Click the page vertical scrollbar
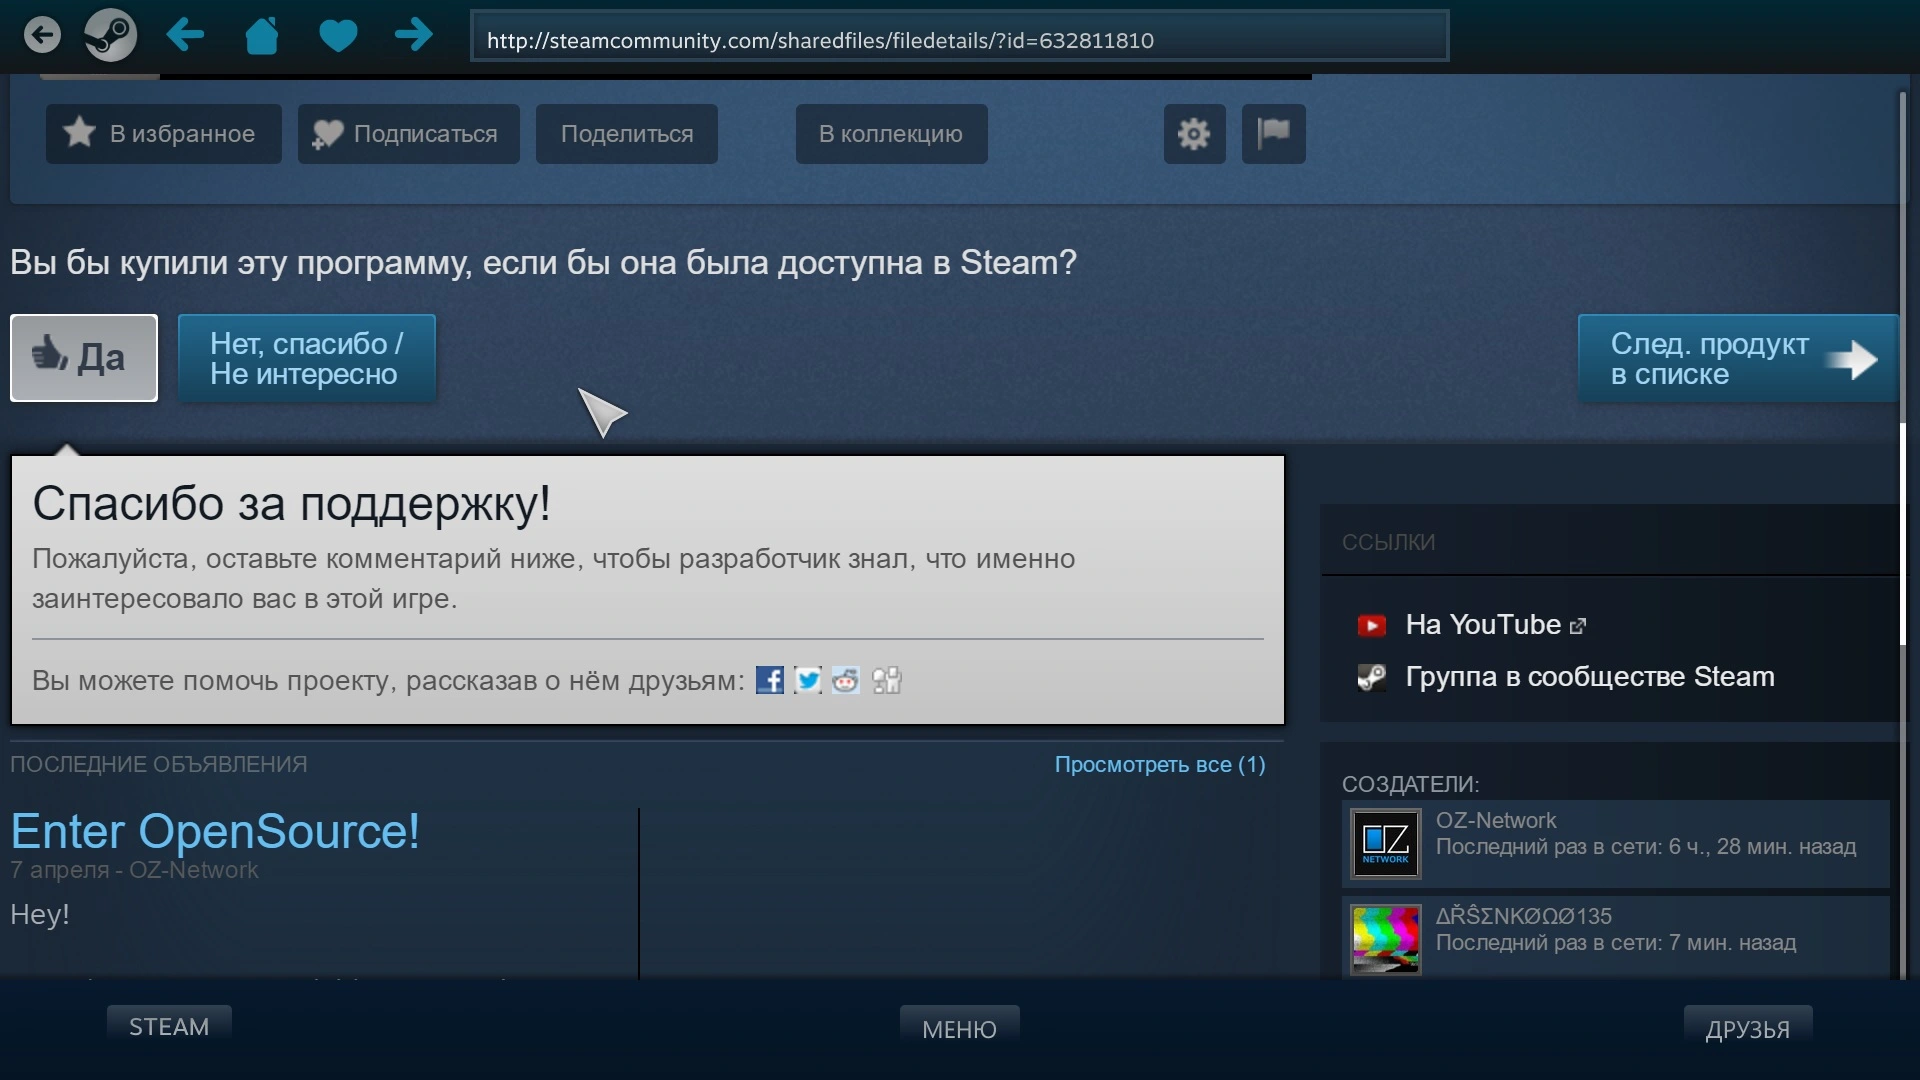The width and height of the screenshot is (1920, 1080). point(1902,536)
